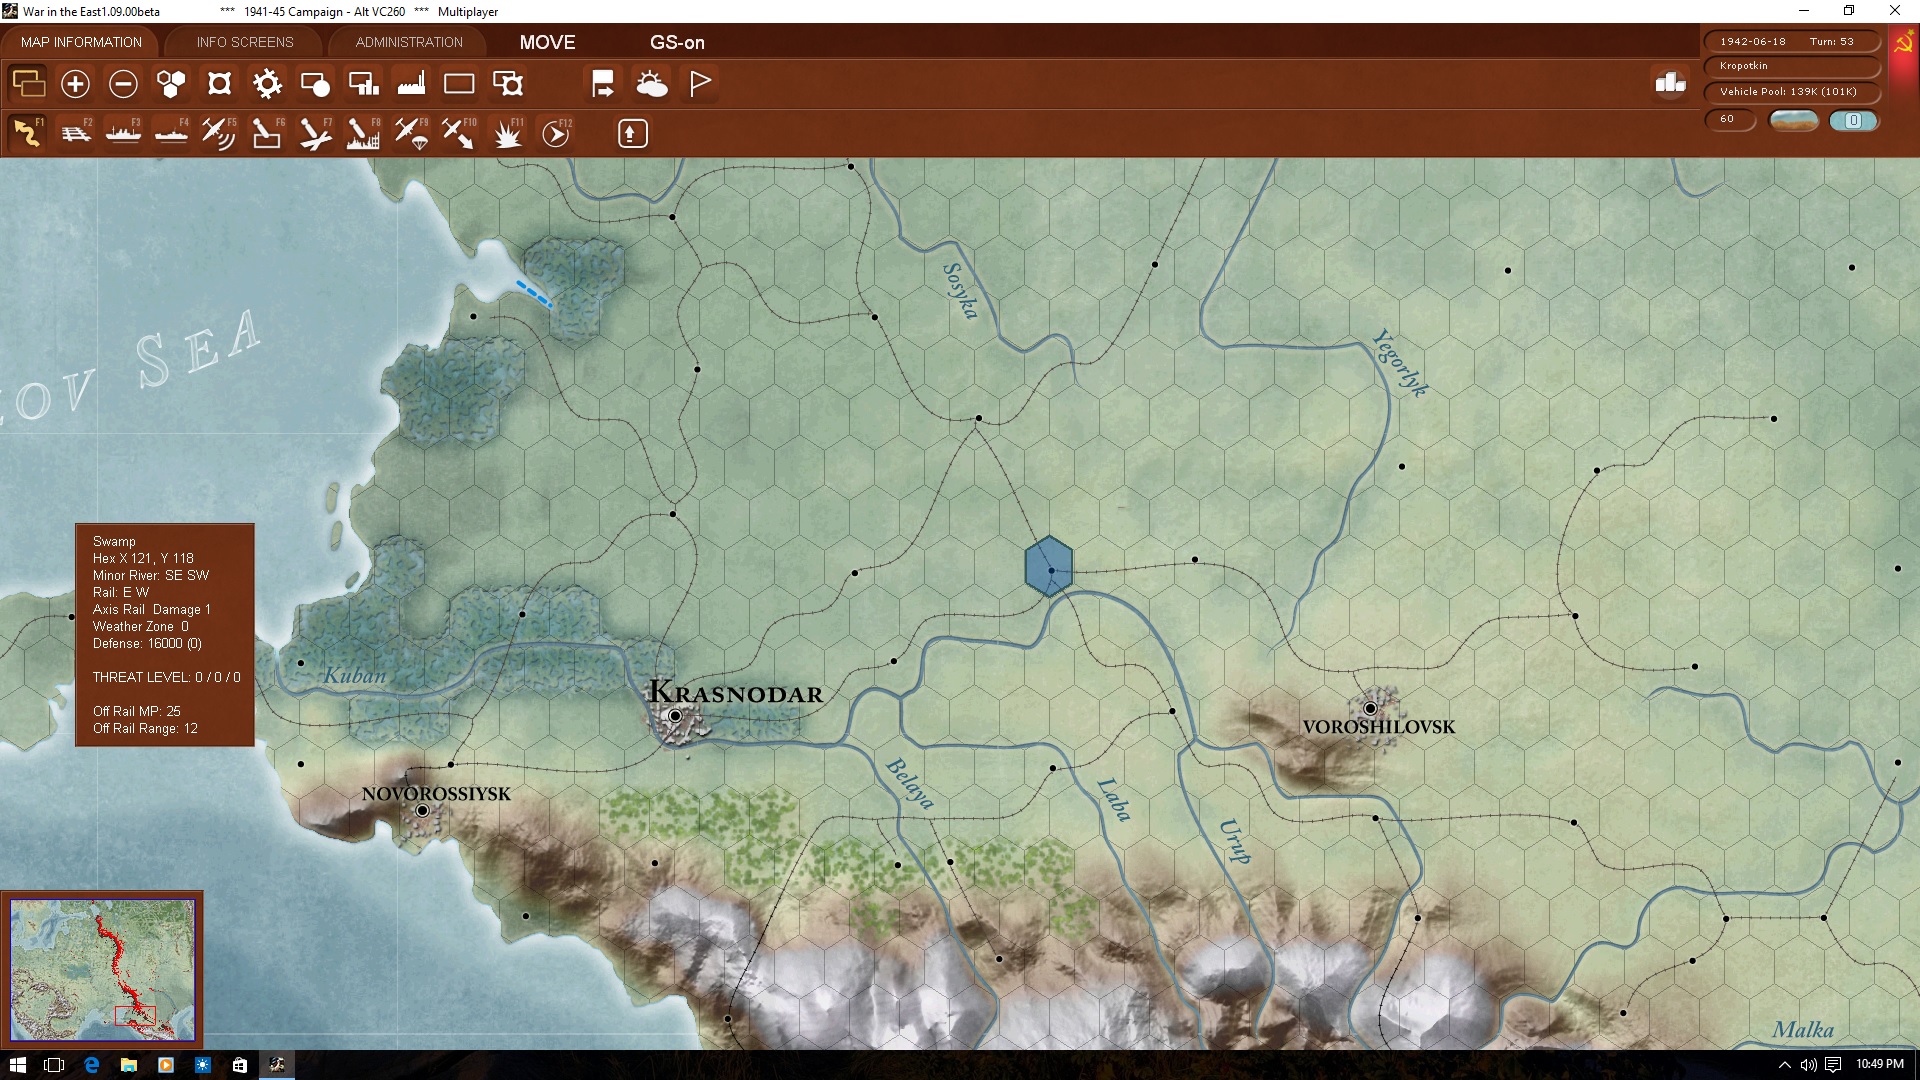Viewport: 1920px width, 1080px height.
Task: Click the Off Rail MP: 25 text
Action: [137, 711]
